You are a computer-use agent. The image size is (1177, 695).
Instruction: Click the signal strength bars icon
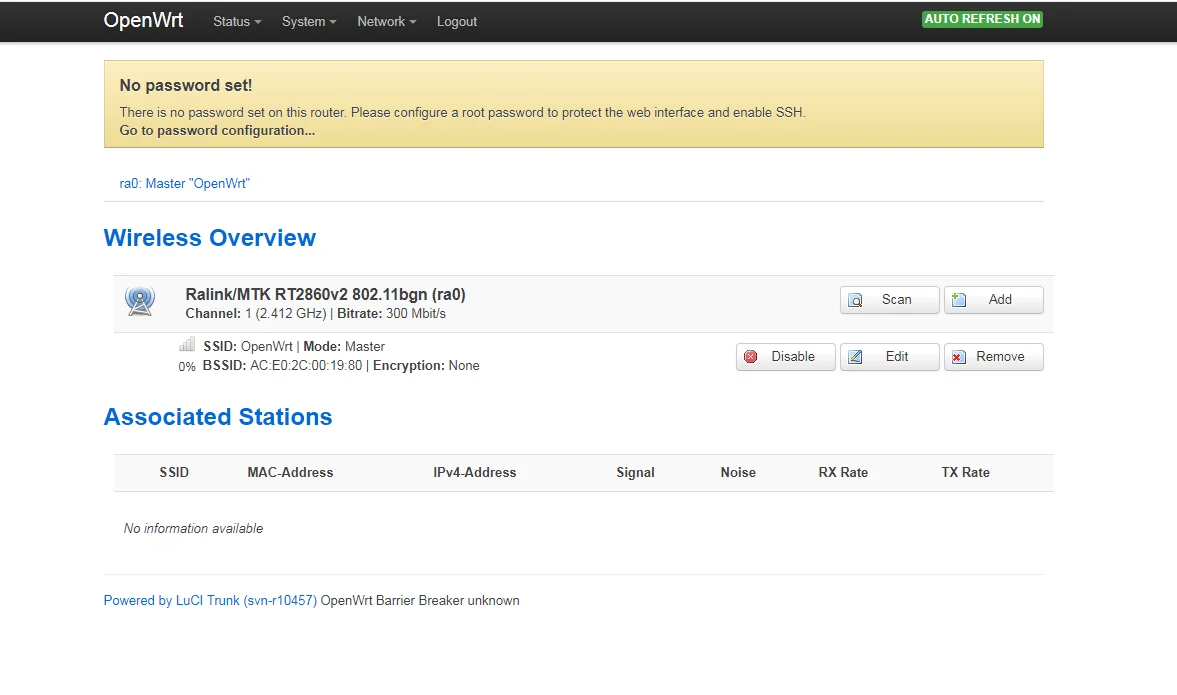187,344
